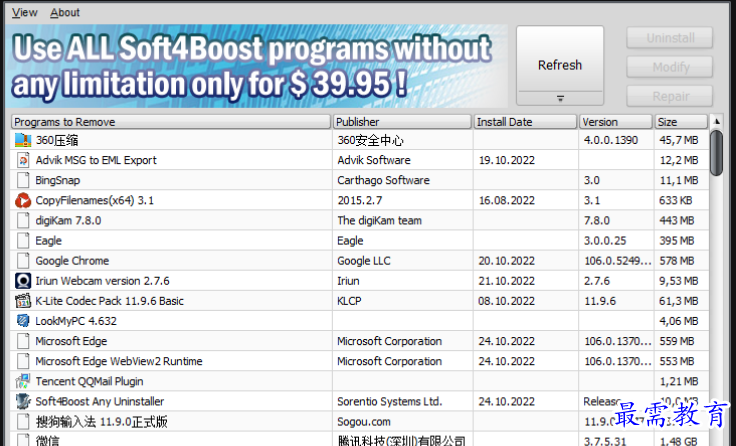Click size 1,21 MB cell
This screenshot has width=736, height=446.
point(678,381)
